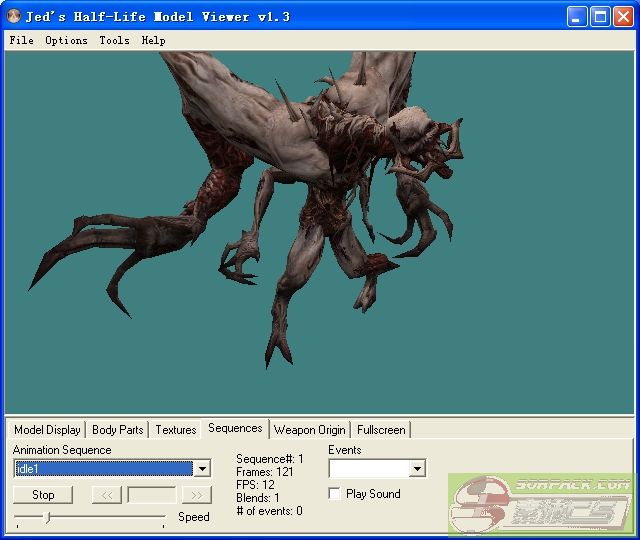
Task: Go to the Textures tab
Action: point(175,430)
